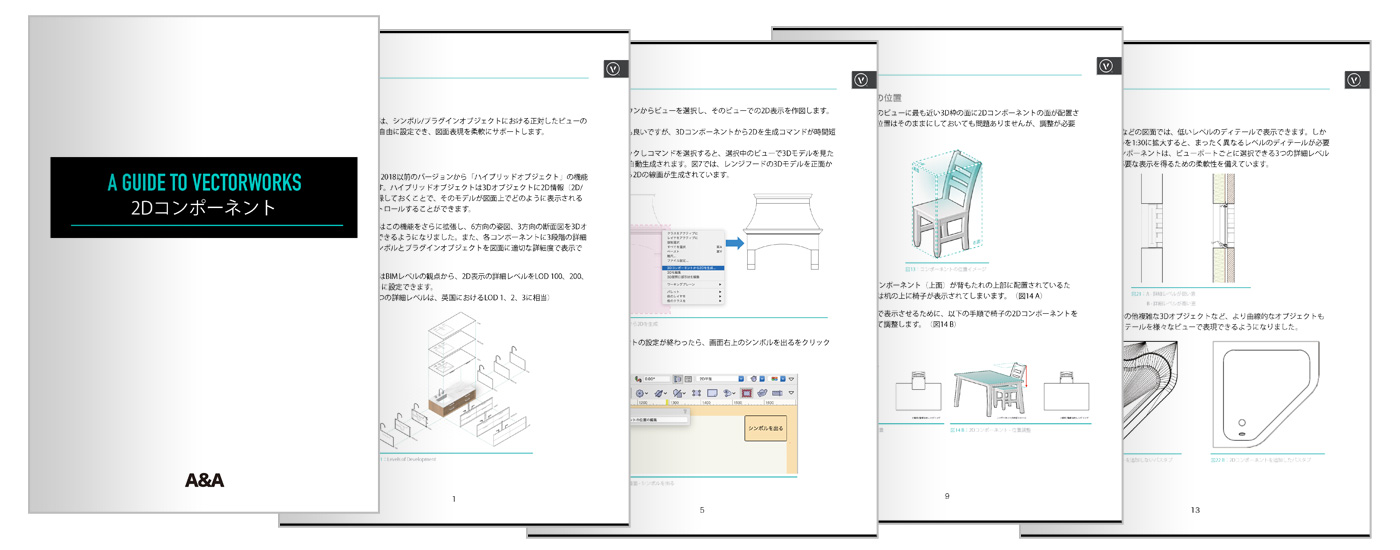
Task: Open the '2D/平面' view dropdown on page 5
Action: [x=719, y=379]
